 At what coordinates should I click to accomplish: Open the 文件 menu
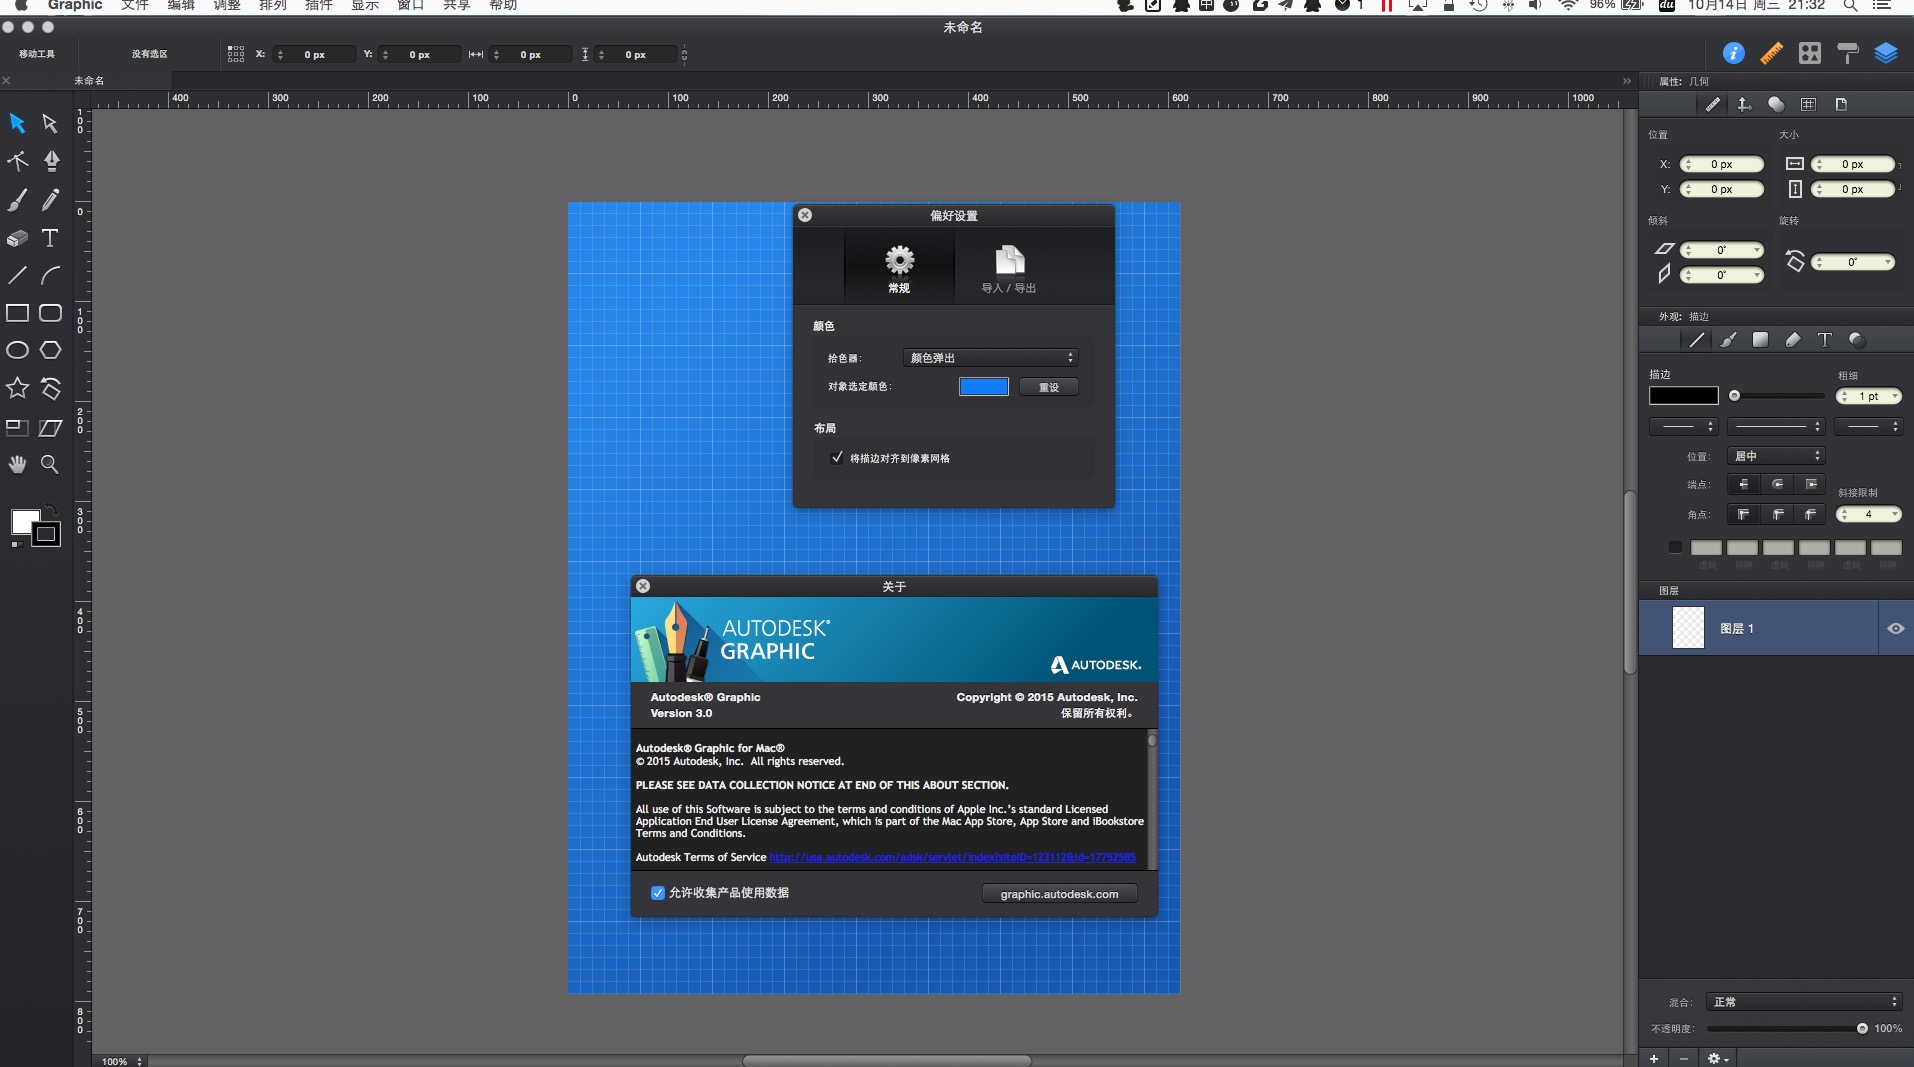(x=135, y=6)
